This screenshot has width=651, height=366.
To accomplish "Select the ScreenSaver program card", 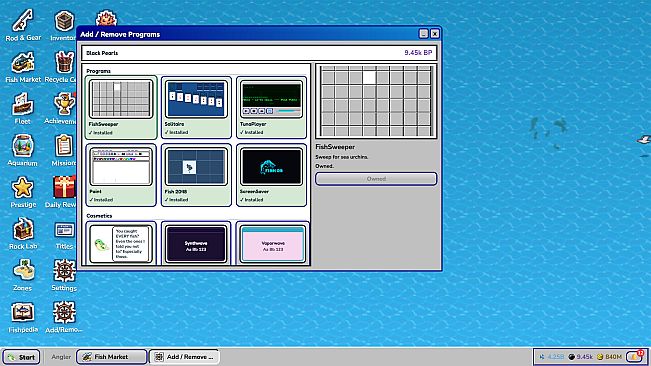I will point(272,175).
